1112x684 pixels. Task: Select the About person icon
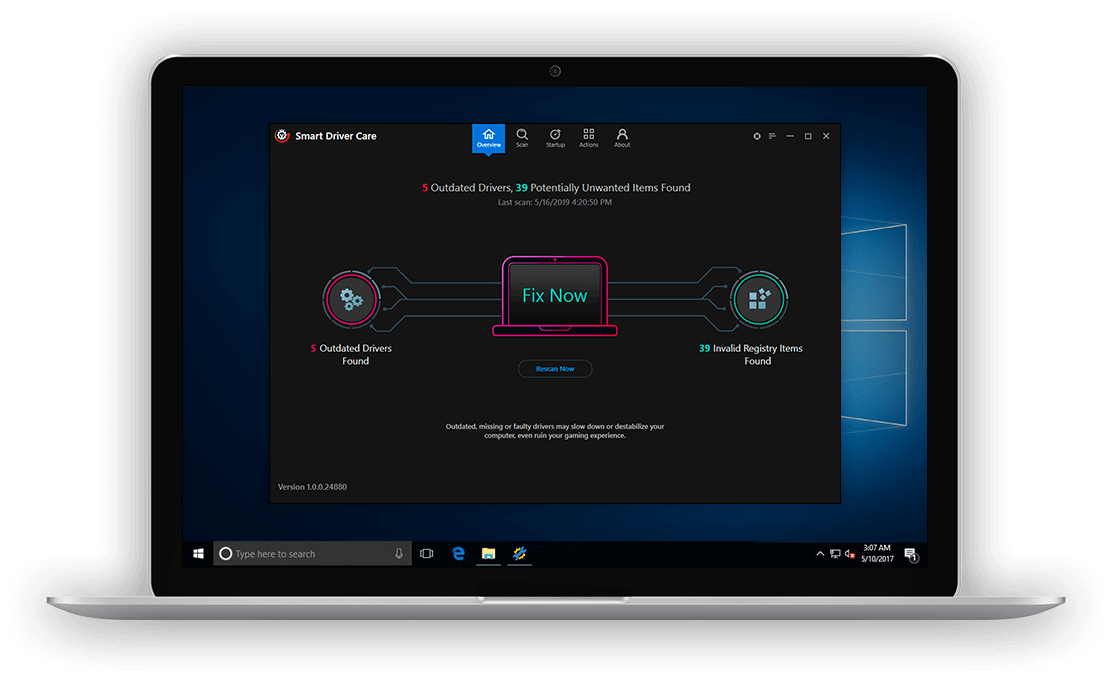pyautogui.click(x=622, y=134)
